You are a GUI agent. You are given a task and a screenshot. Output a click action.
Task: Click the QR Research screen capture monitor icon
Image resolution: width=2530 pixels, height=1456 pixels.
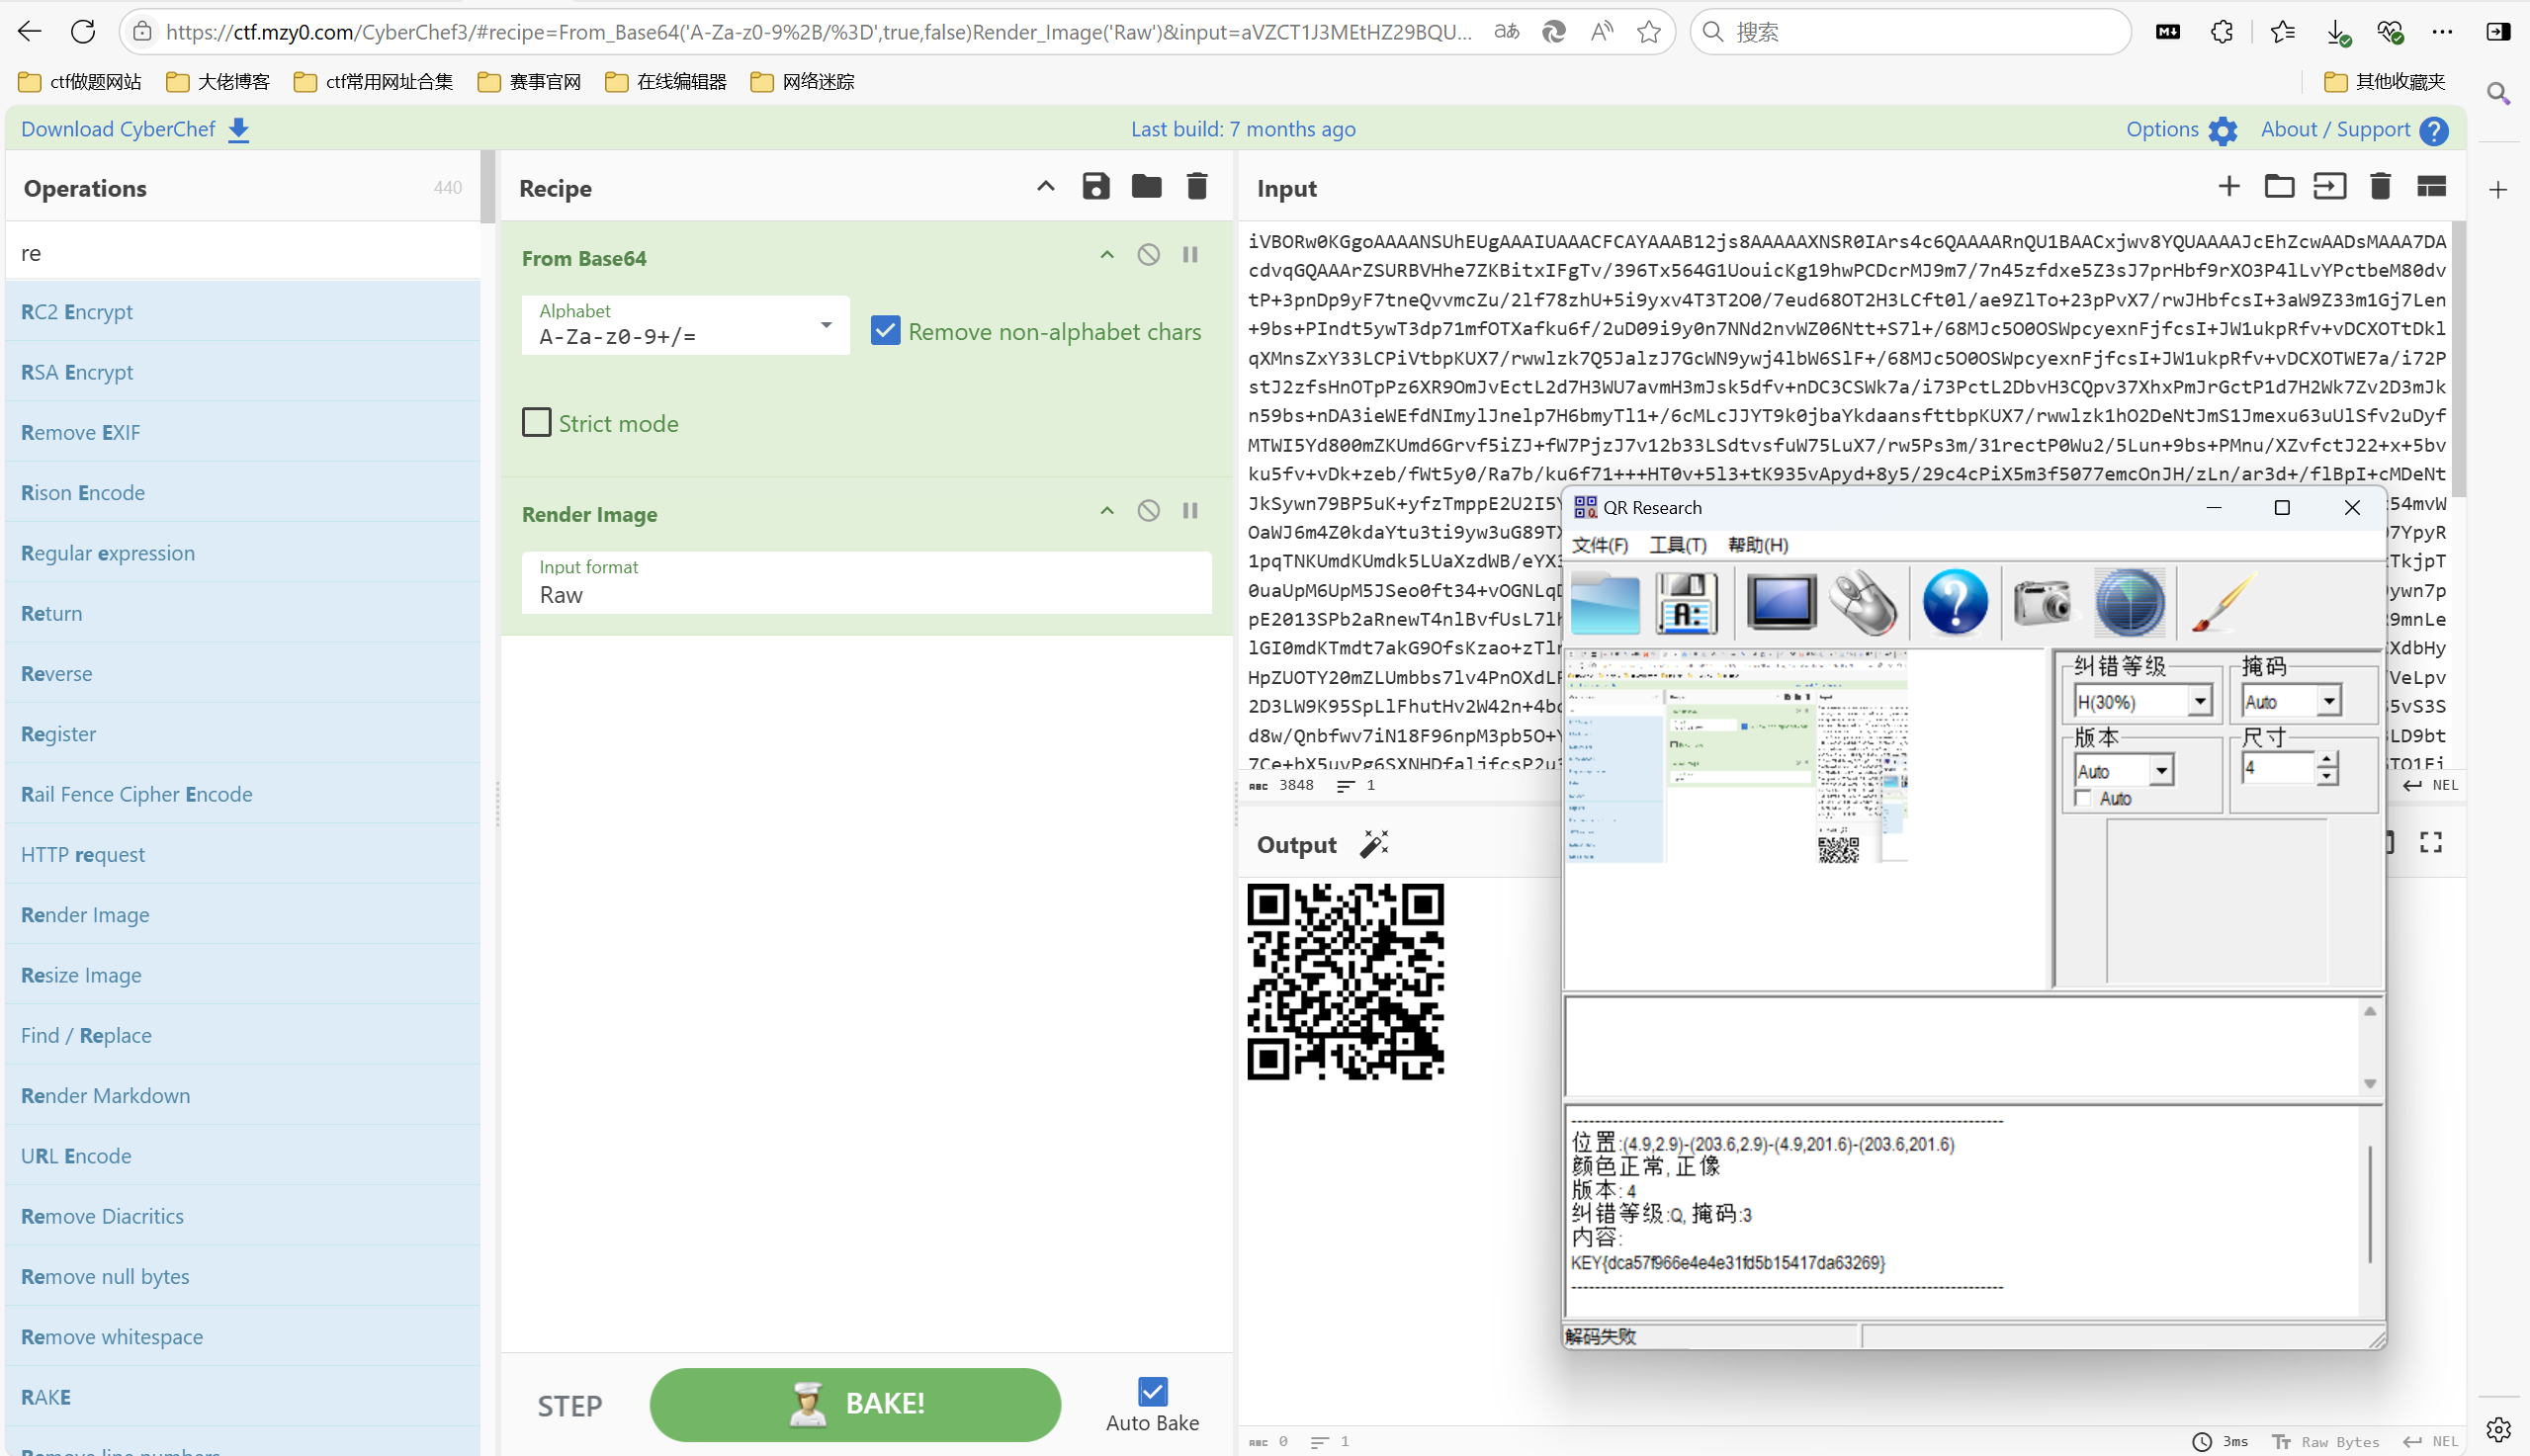tap(1781, 603)
